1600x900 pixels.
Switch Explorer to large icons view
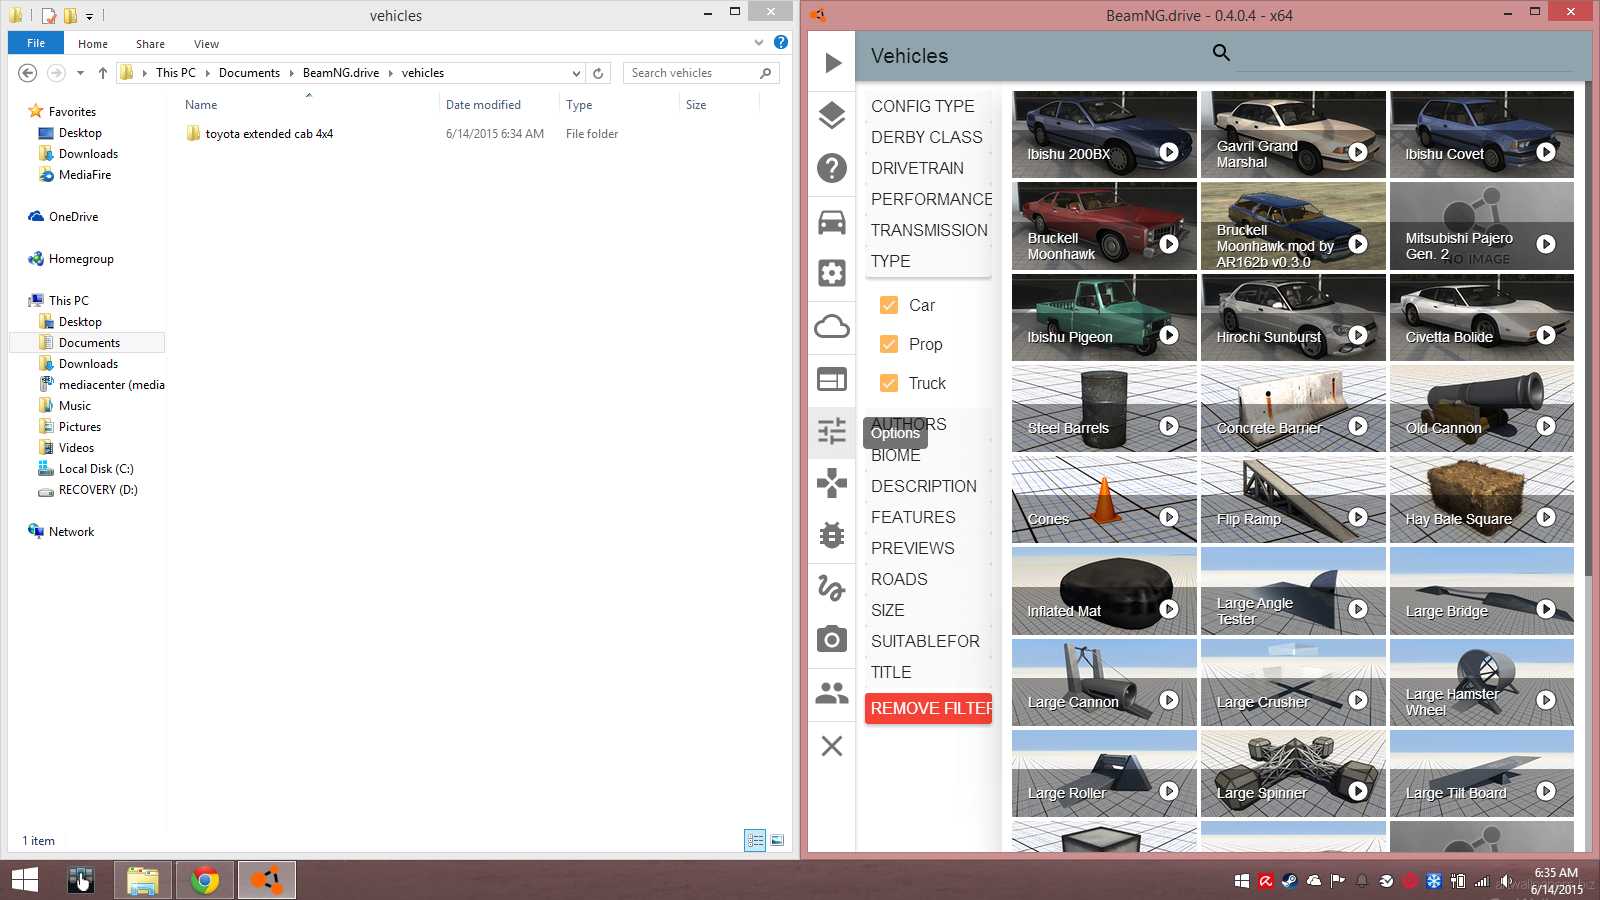pos(777,841)
